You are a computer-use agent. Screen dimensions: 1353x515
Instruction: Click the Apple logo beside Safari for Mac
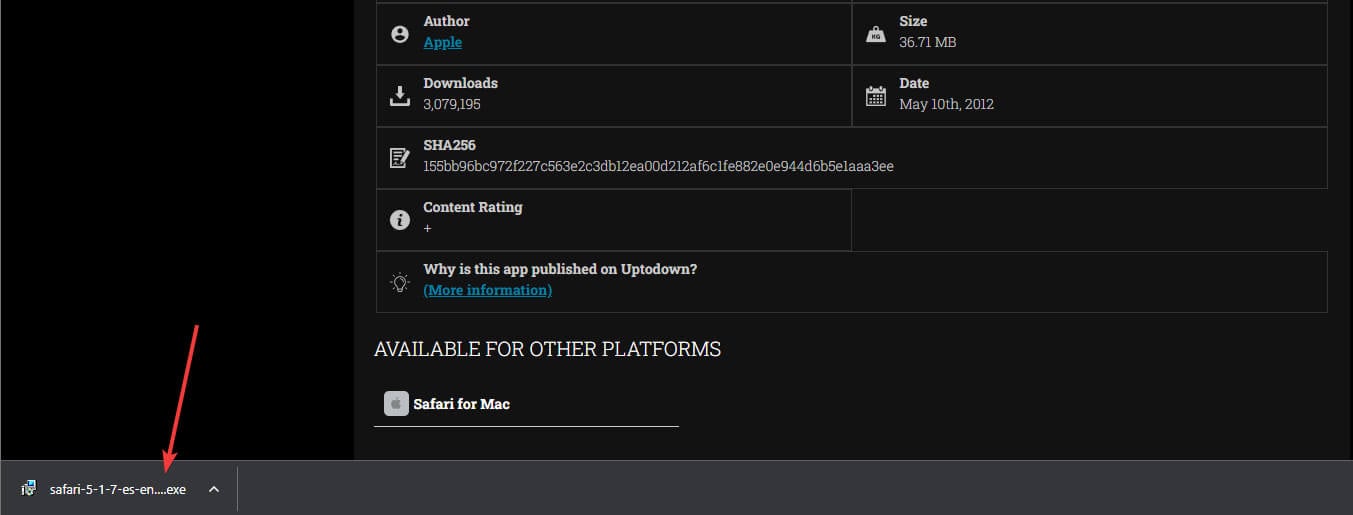click(396, 404)
